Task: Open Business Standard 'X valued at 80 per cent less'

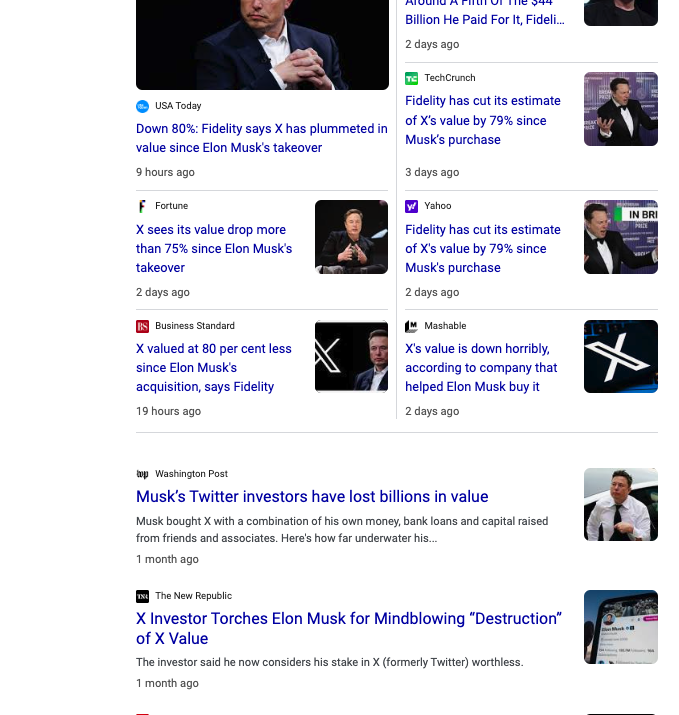Action: pyautogui.click(x=214, y=367)
